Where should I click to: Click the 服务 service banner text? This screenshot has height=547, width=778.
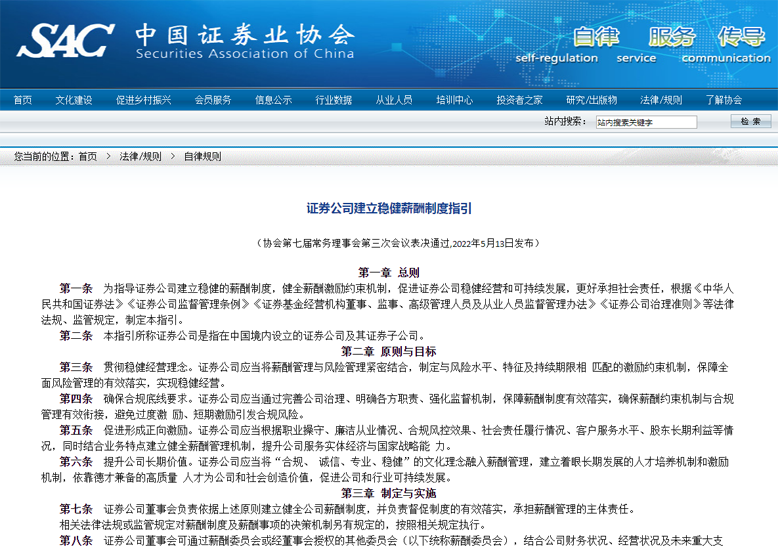(x=672, y=37)
